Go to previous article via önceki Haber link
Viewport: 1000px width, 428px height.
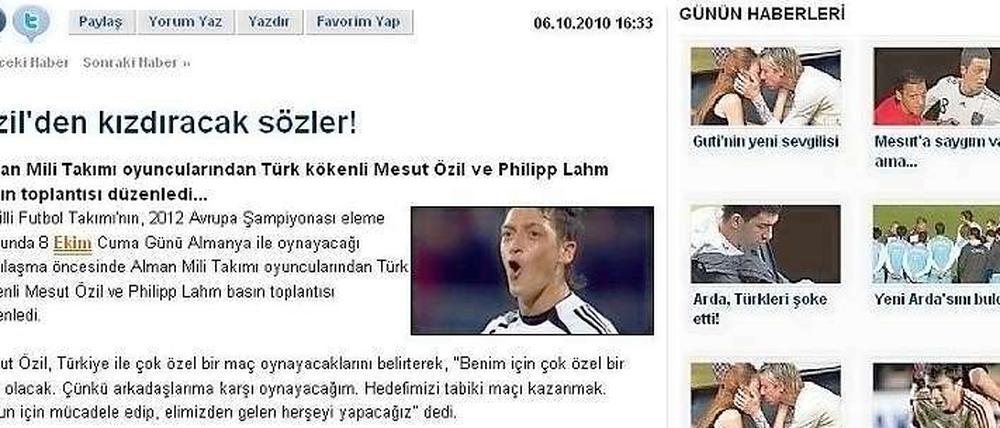pos(34,63)
